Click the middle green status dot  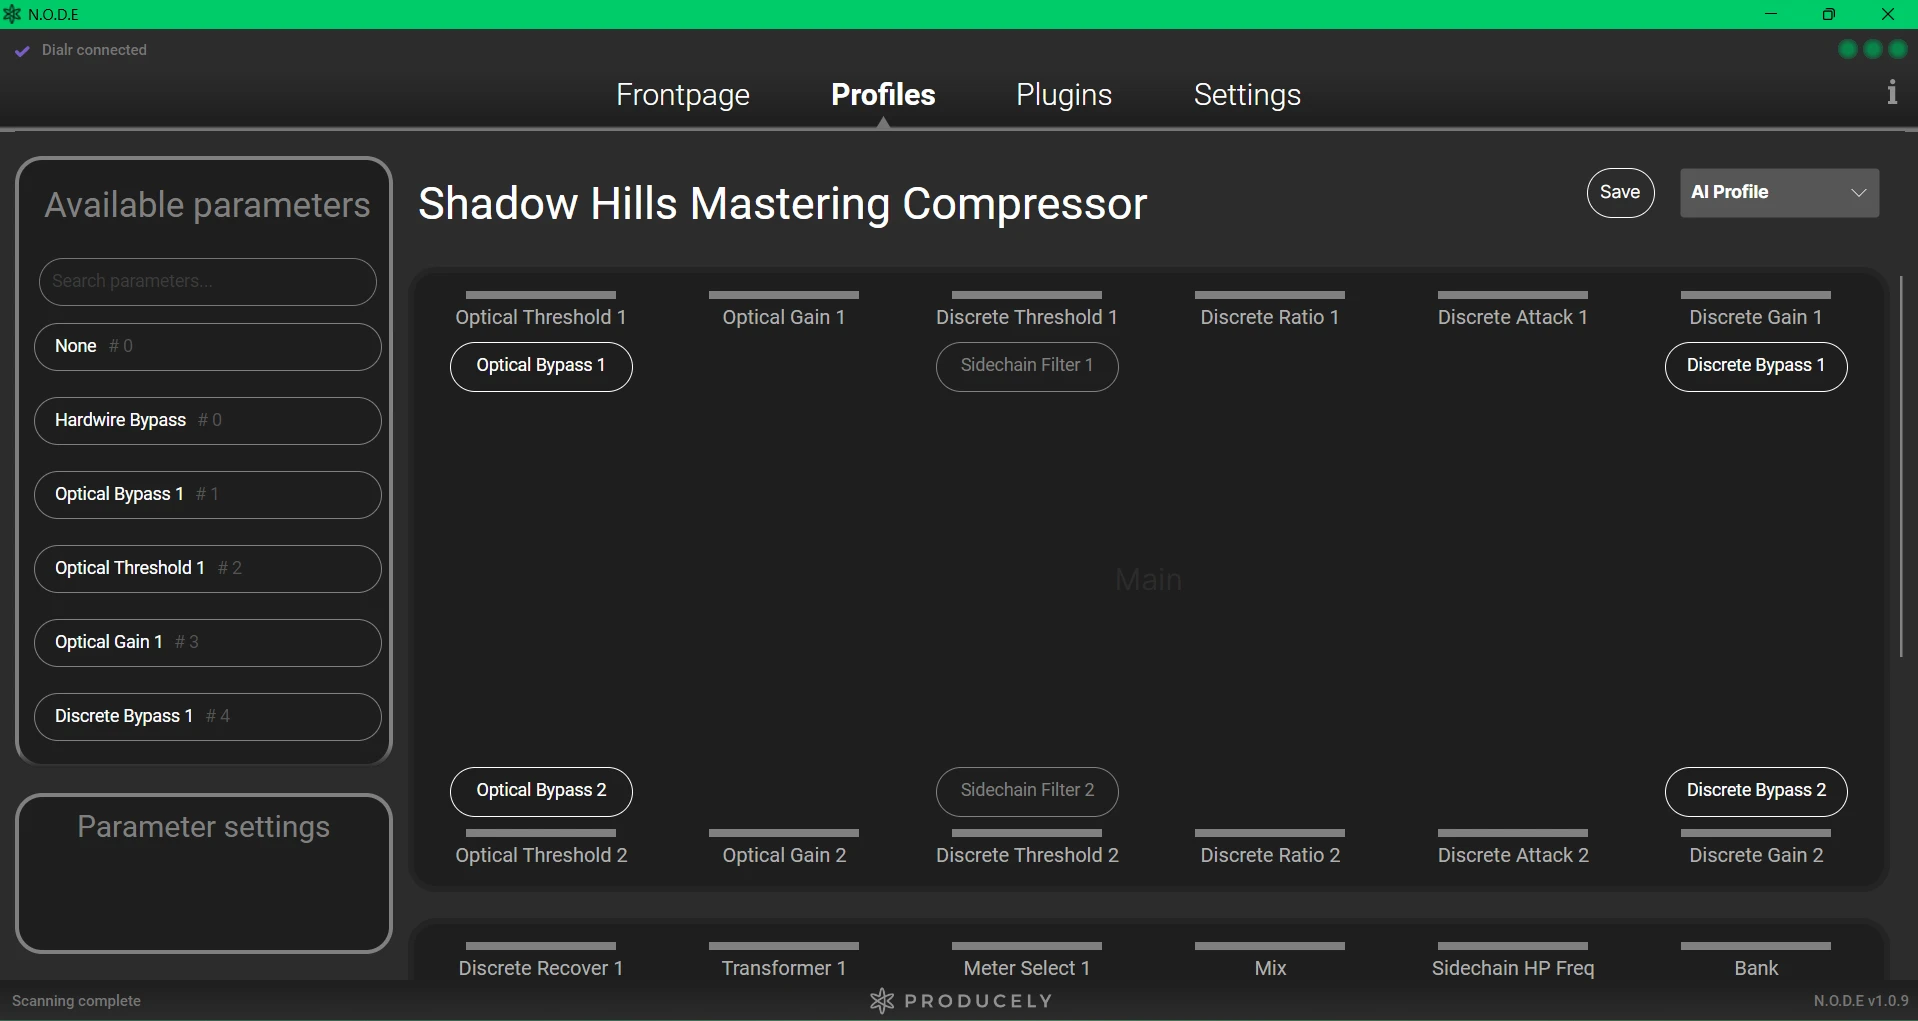(1873, 49)
